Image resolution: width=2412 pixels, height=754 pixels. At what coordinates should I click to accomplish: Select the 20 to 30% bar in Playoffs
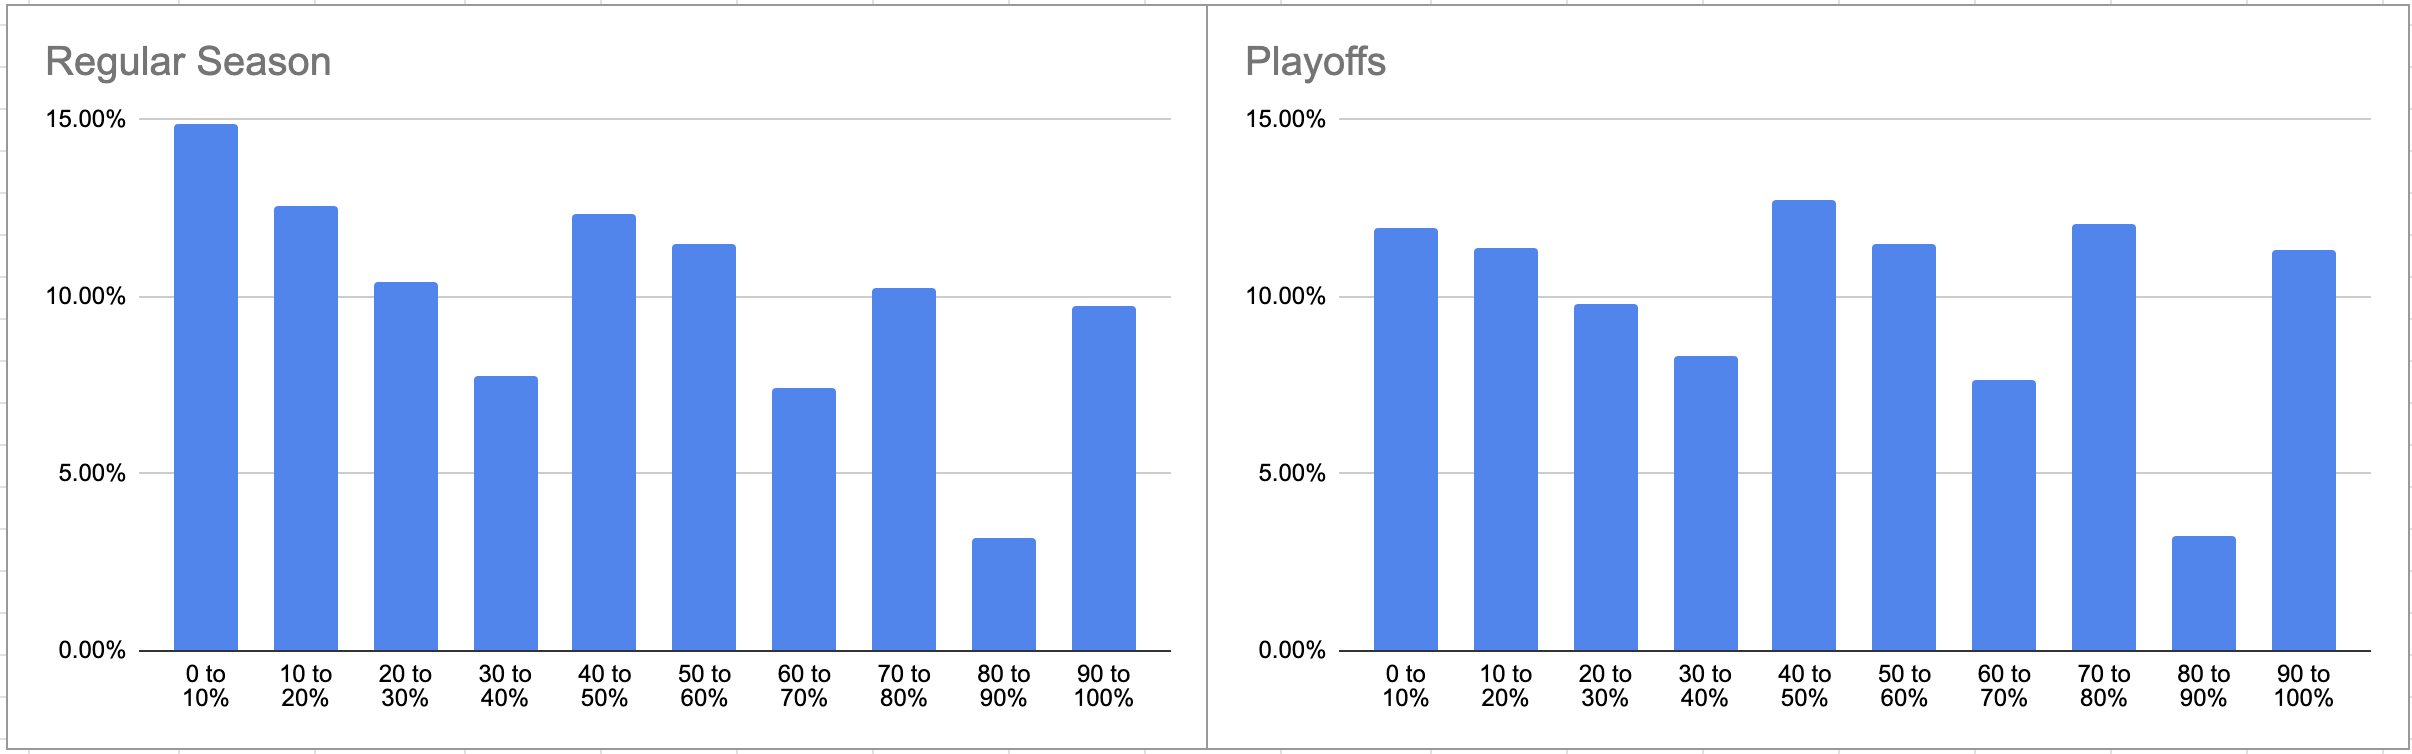pyautogui.click(x=1605, y=477)
